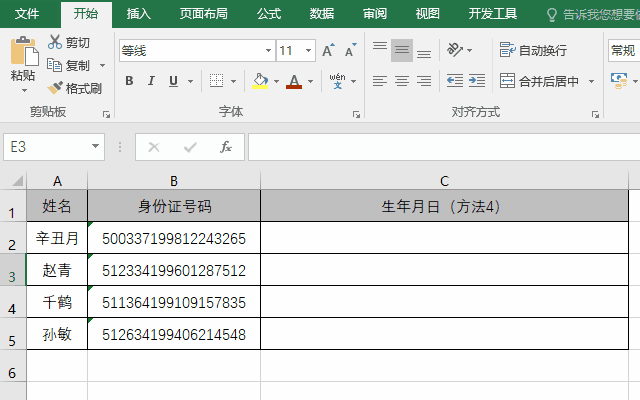
Task: Click inside the formula bar input
Action: tap(444, 147)
